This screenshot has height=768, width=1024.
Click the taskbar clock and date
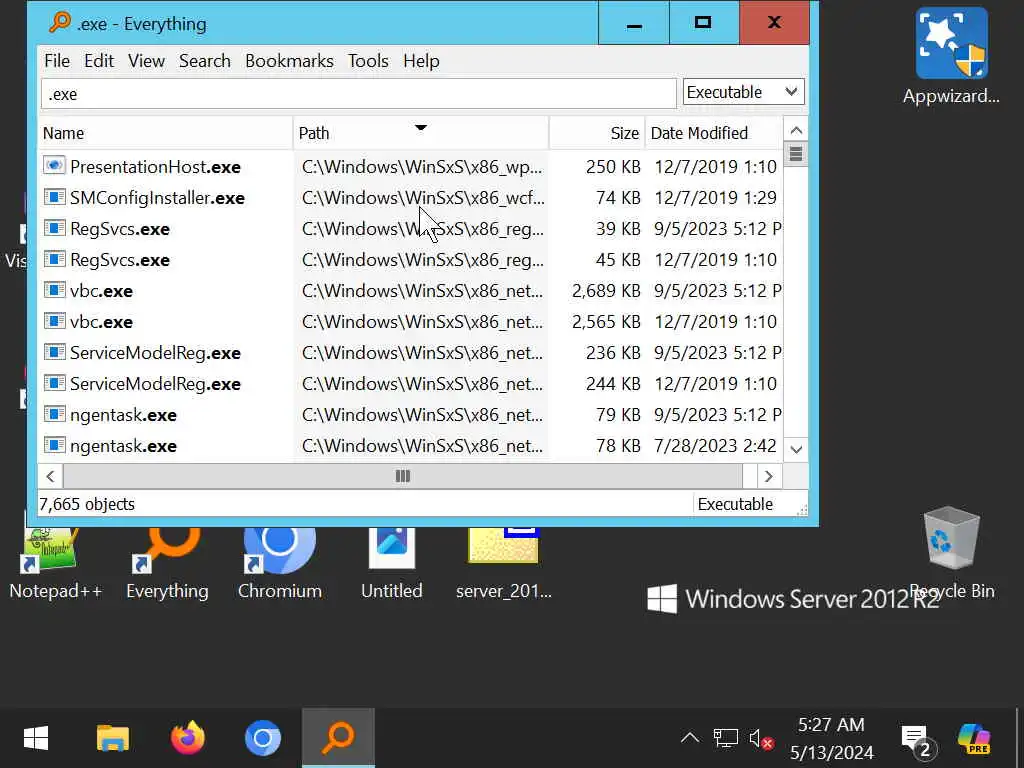click(x=831, y=739)
